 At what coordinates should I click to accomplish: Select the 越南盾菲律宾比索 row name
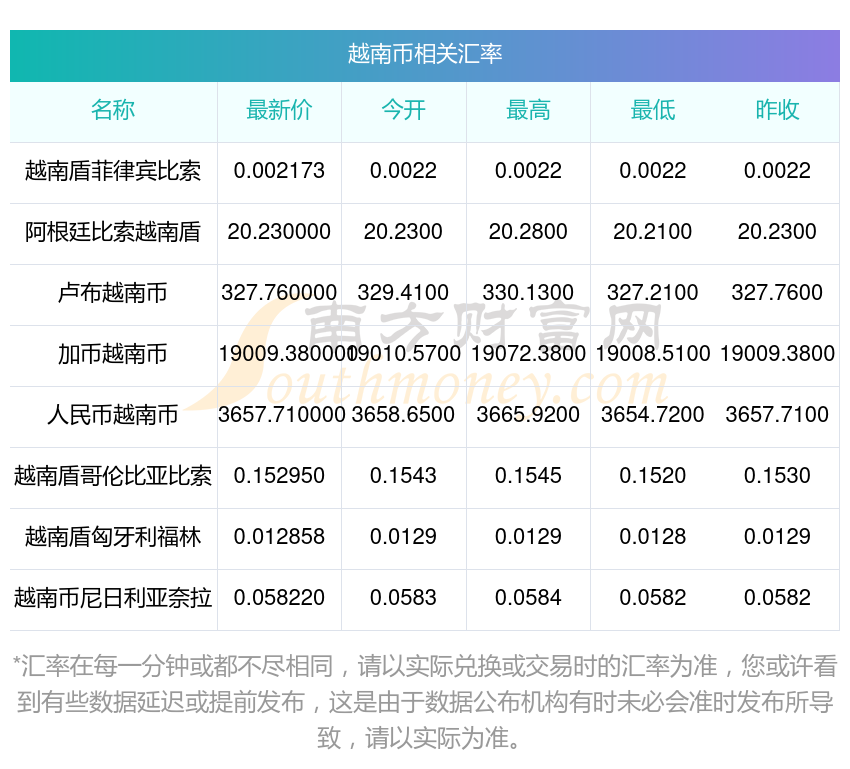(x=113, y=171)
